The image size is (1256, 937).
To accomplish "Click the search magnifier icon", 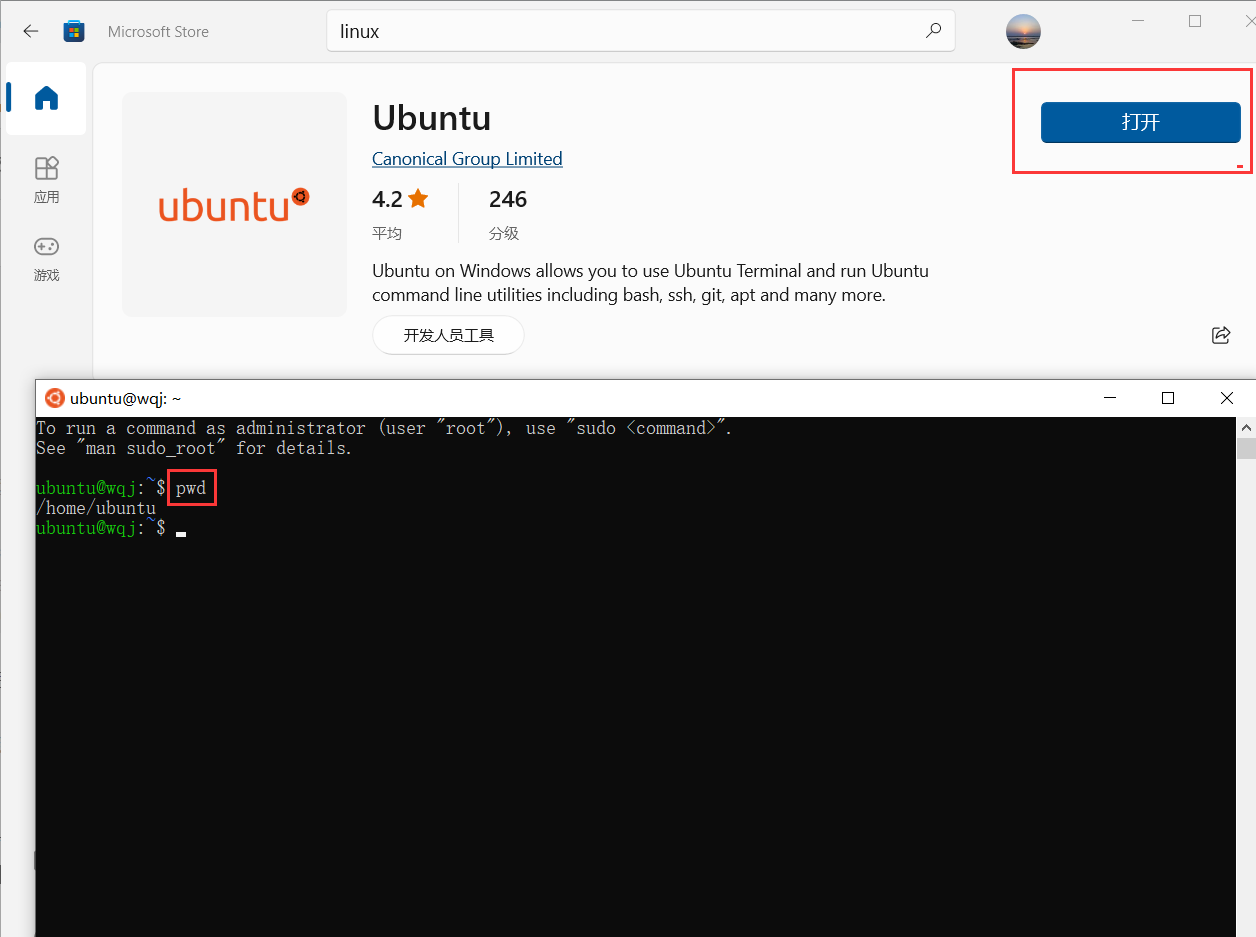I will tap(933, 31).
